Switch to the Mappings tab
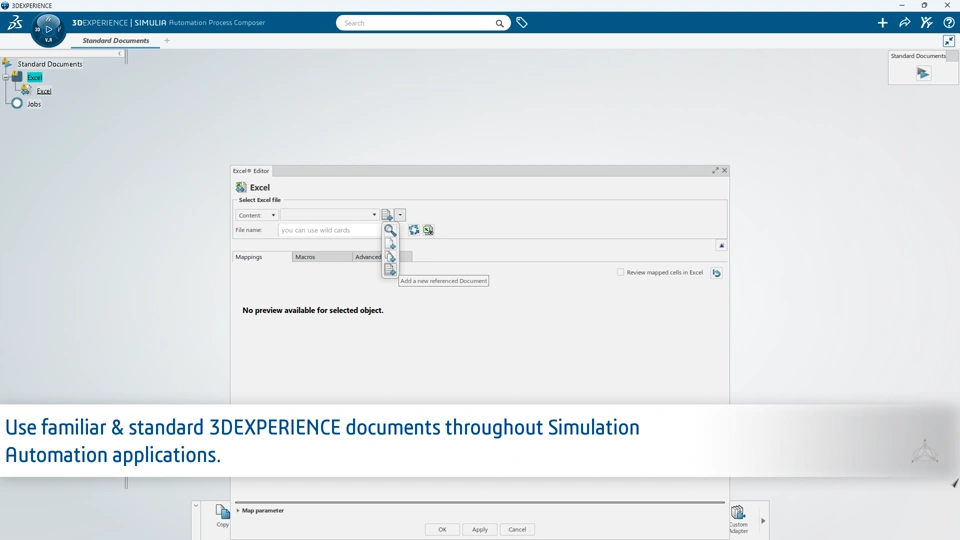The width and height of the screenshot is (960, 540). point(262,257)
